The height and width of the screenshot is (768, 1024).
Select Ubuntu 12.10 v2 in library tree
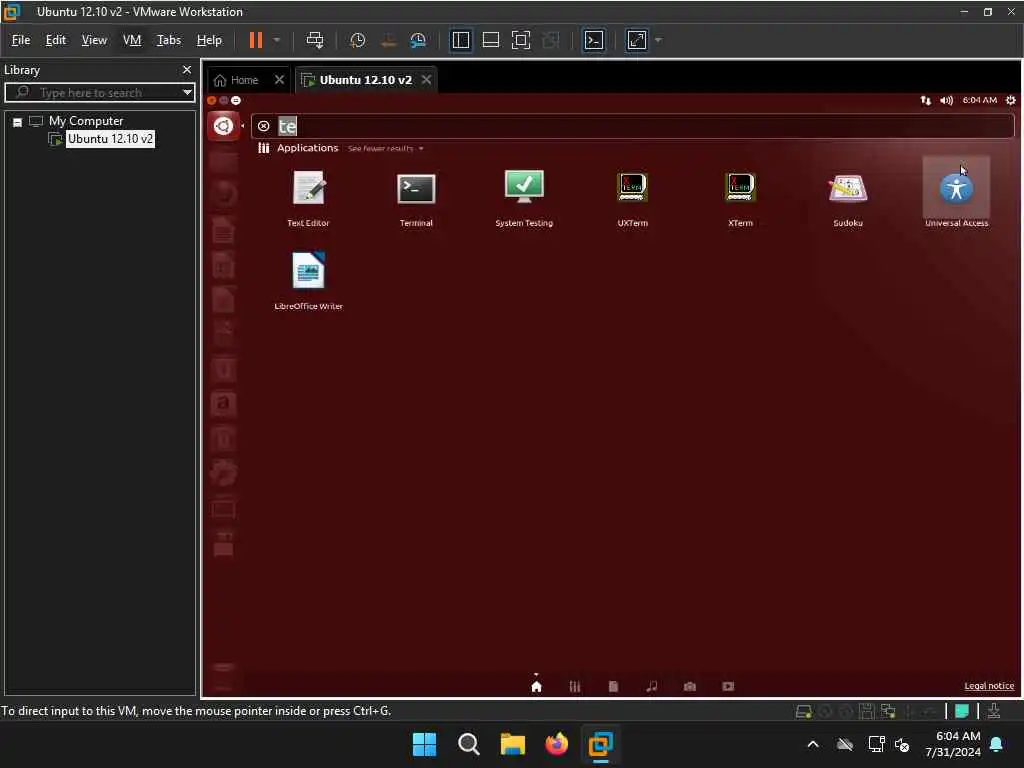[x=110, y=138]
